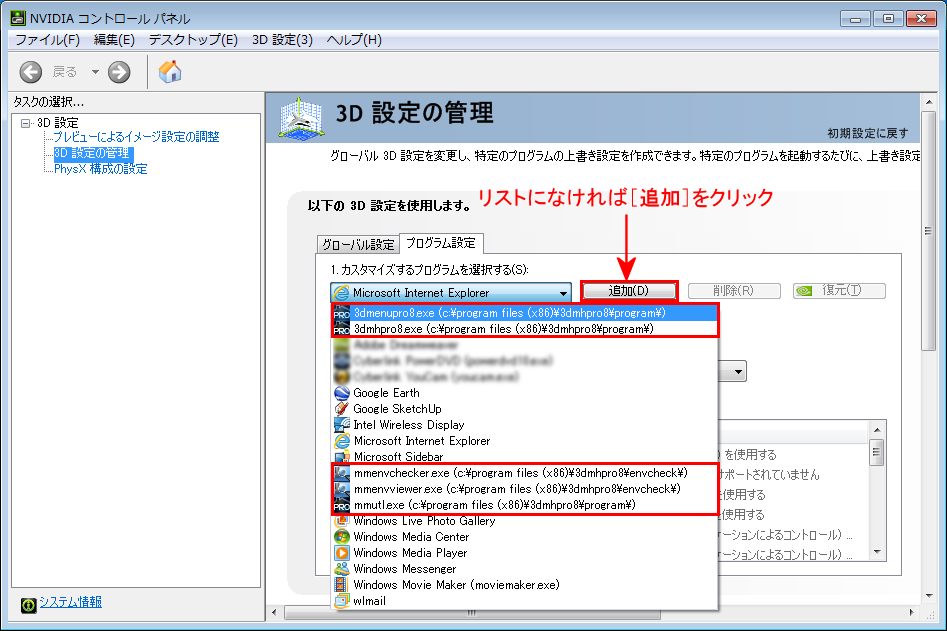The height and width of the screenshot is (631, 947).
Task: Pick Windows Movie Maker entry
Action: pos(456,585)
